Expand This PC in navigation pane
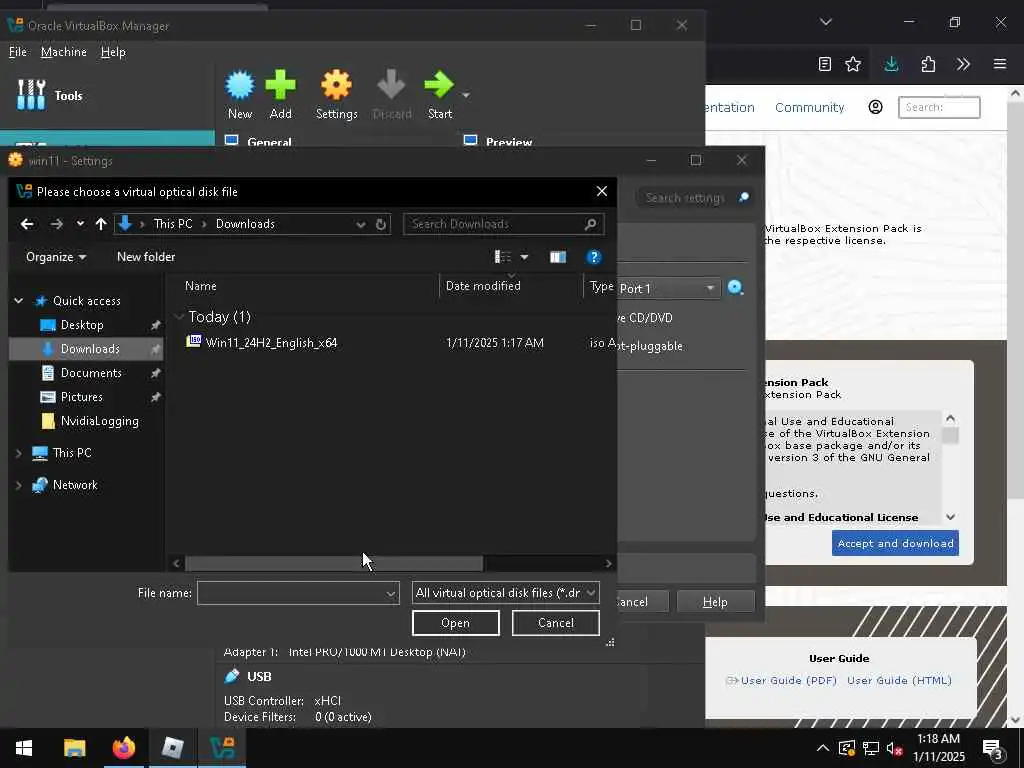The height and width of the screenshot is (768, 1024). click(x=18, y=453)
